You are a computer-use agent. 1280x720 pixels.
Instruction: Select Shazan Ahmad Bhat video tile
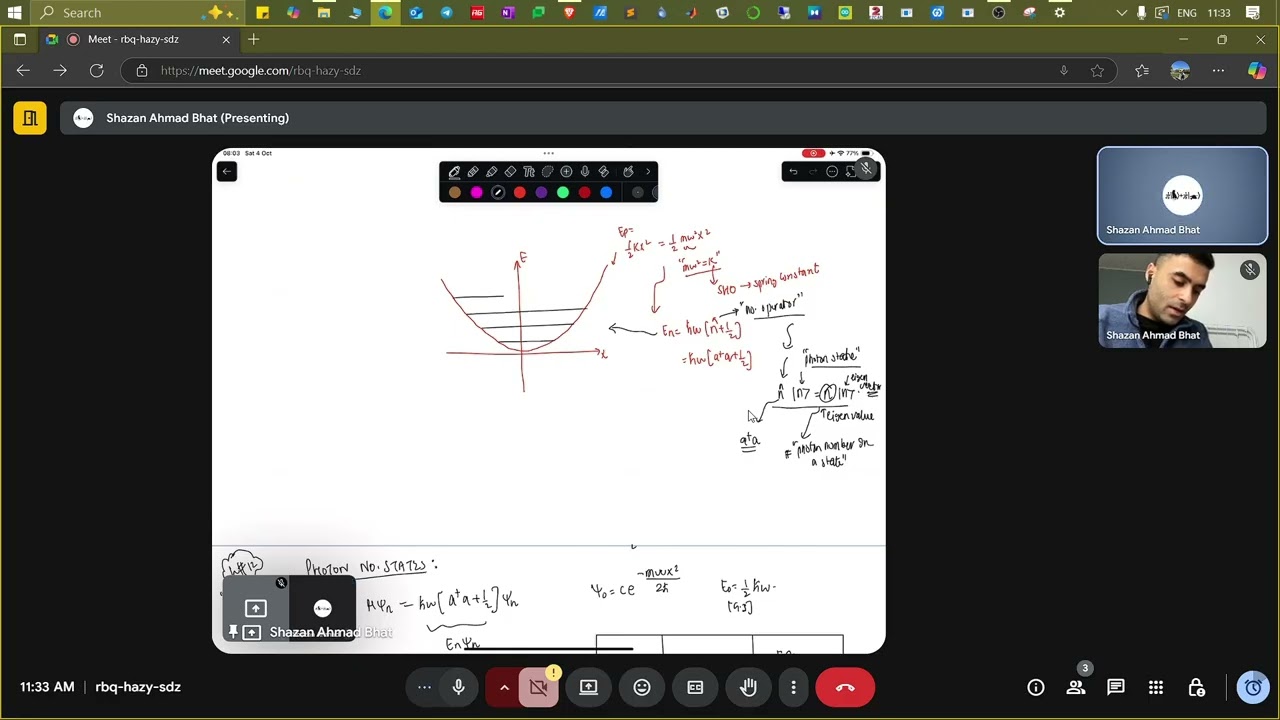pyautogui.click(x=1182, y=300)
